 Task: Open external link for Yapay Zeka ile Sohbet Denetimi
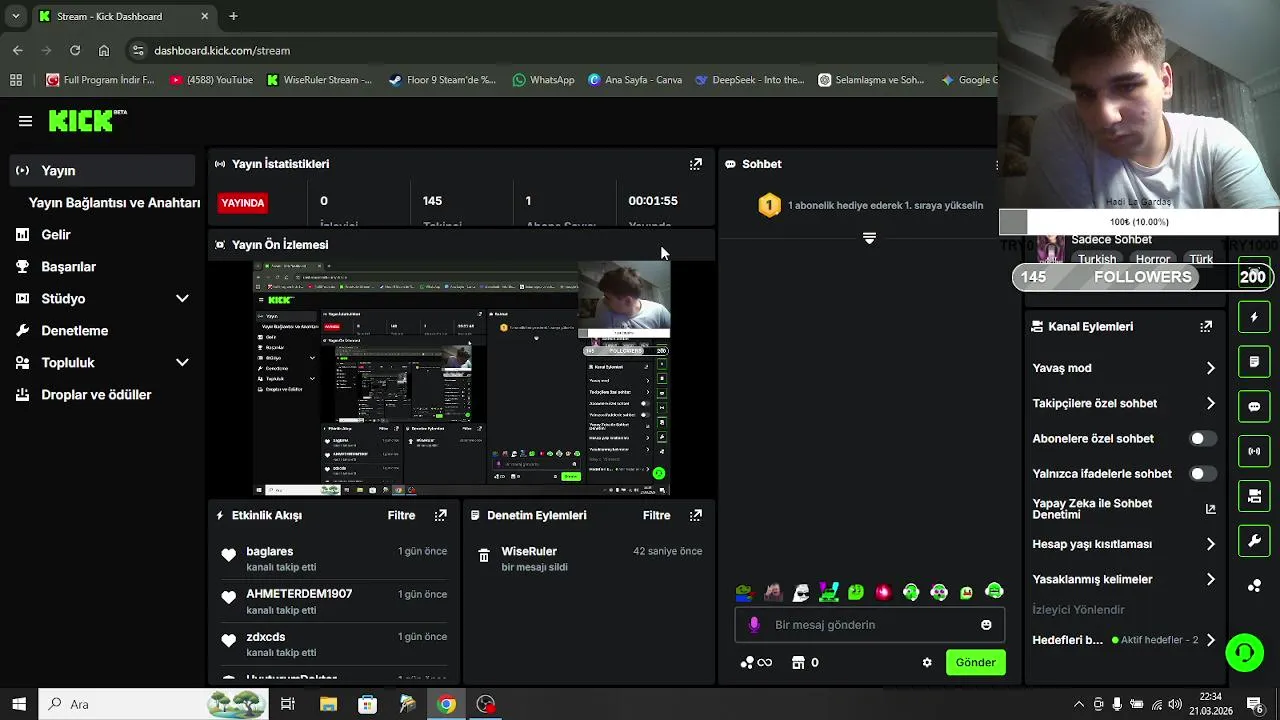point(1210,509)
